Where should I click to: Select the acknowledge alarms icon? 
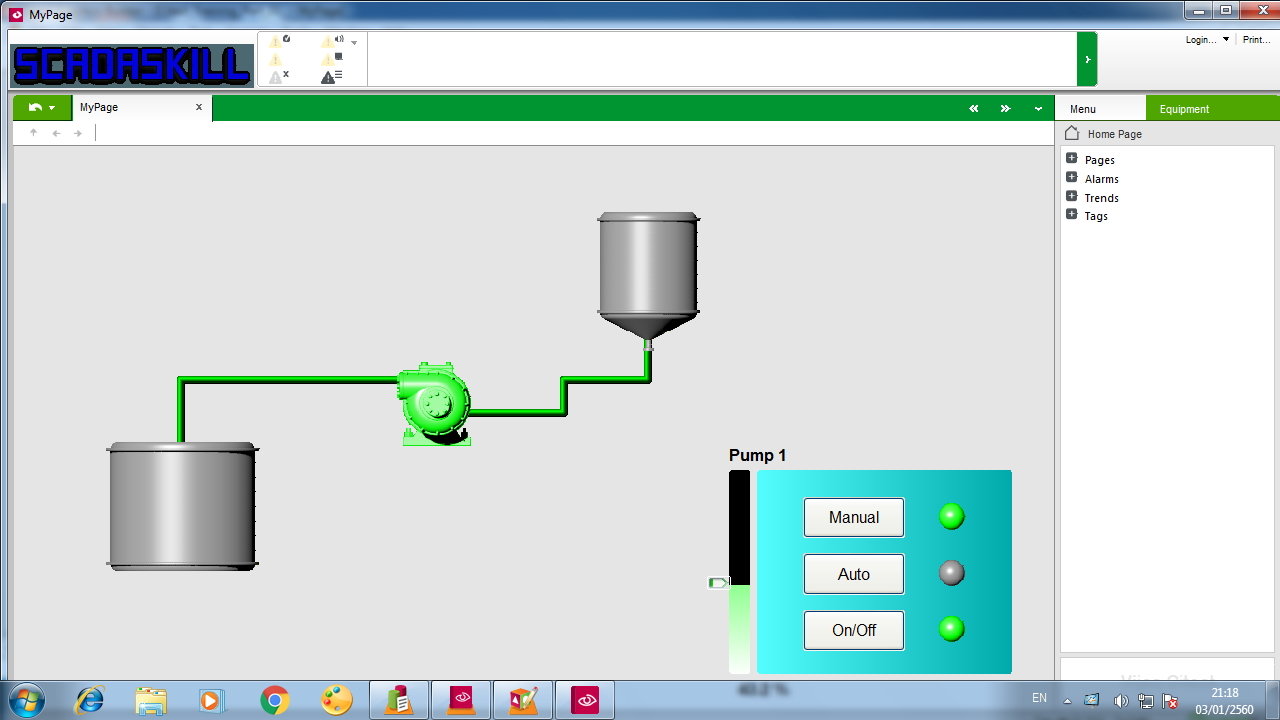(276, 41)
